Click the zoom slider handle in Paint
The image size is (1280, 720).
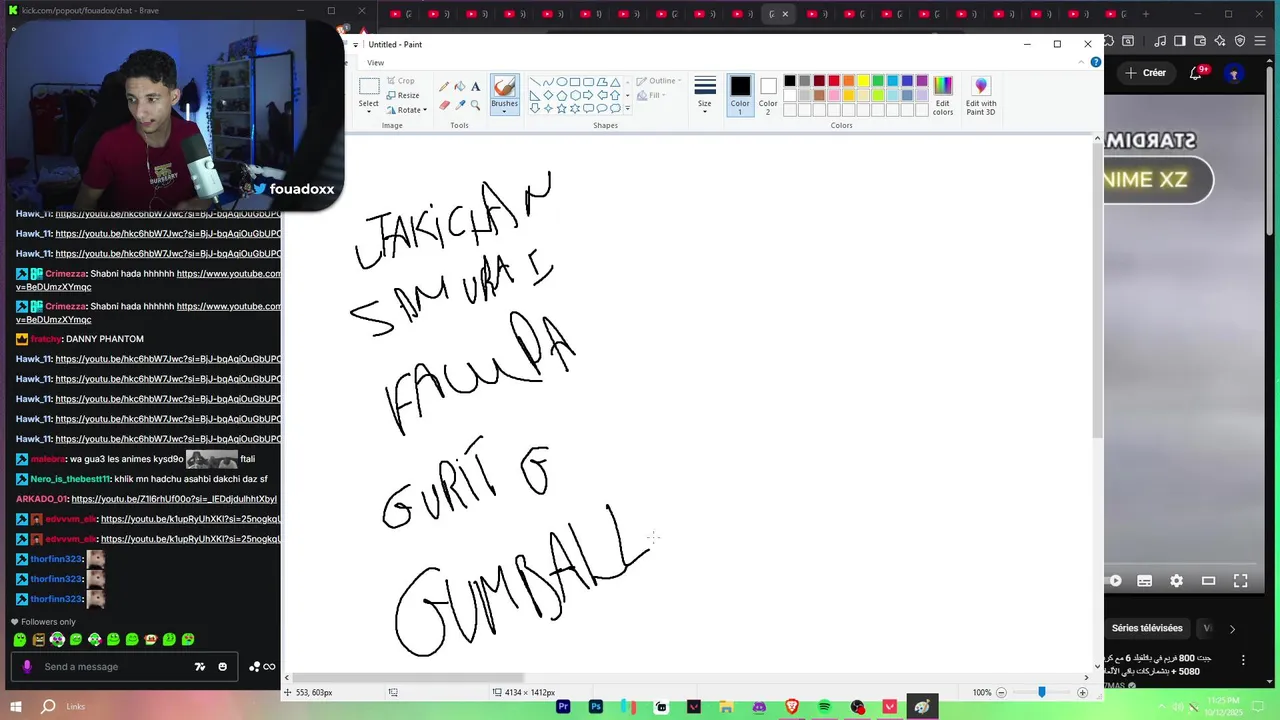tap(1041, 692)
